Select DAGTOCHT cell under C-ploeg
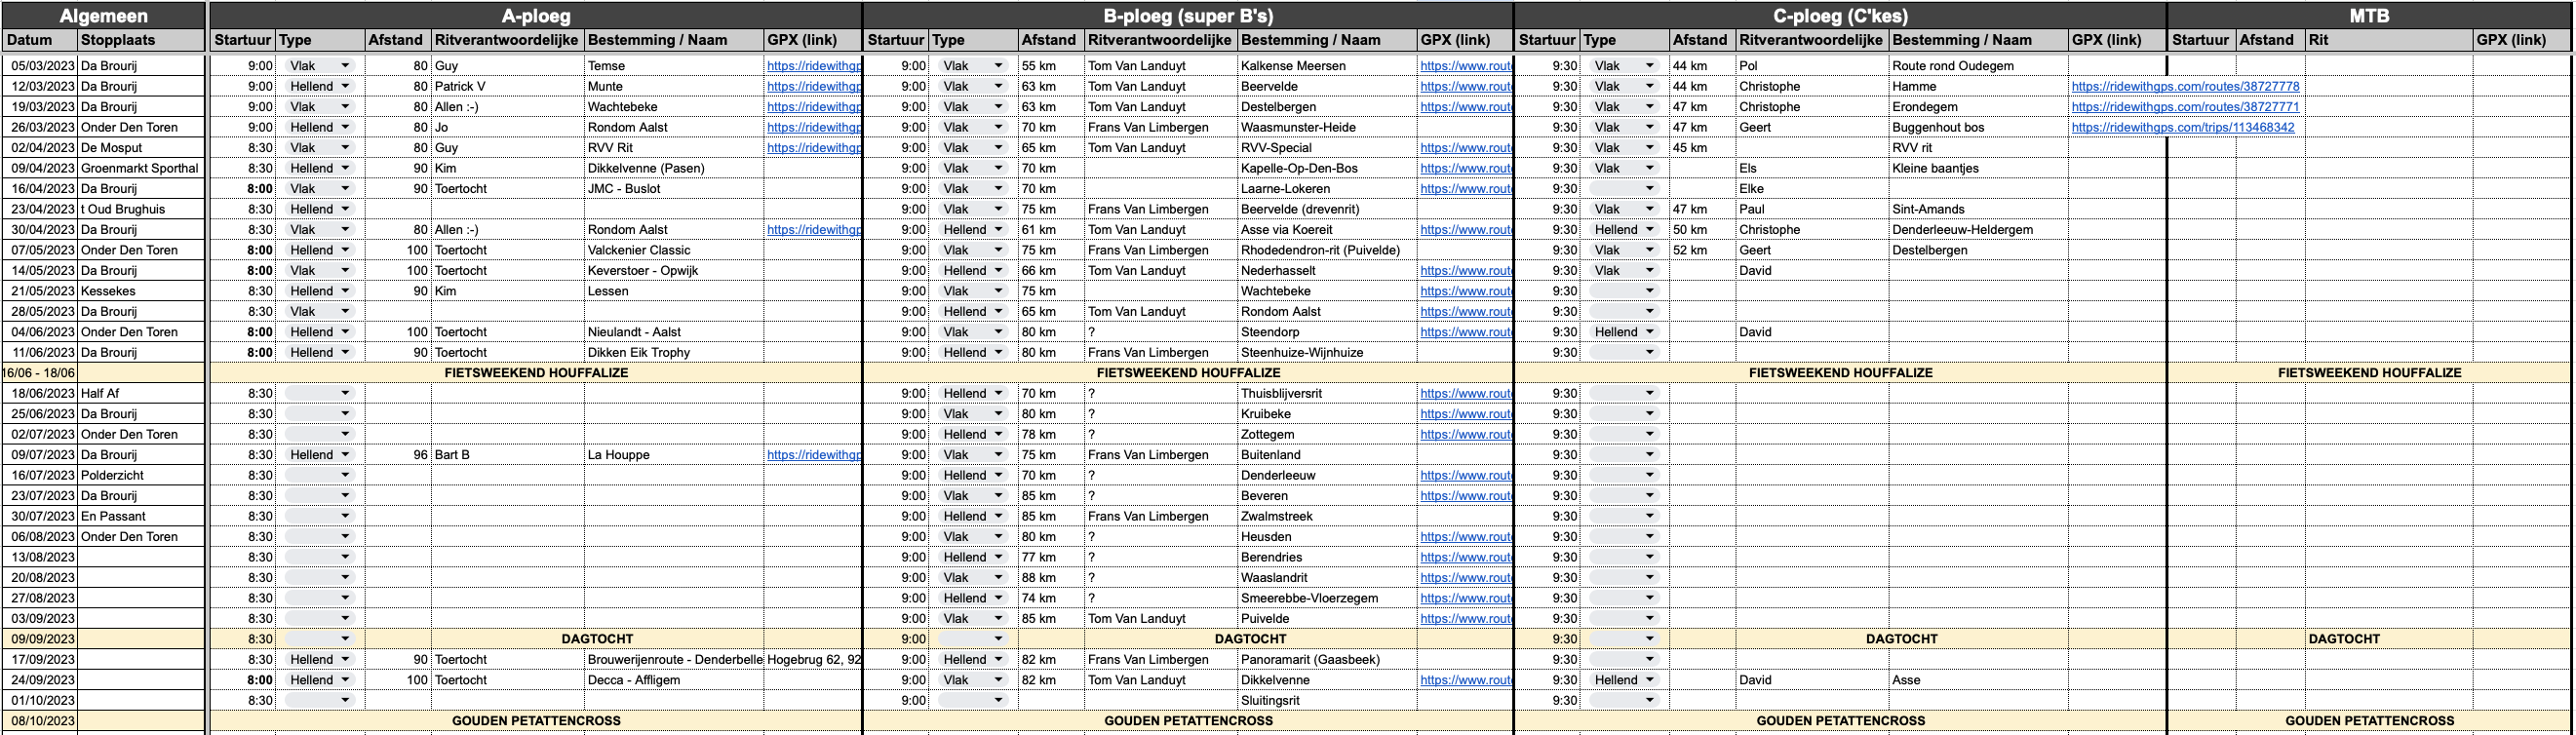The width and height of the screenshot is (2576, 735). click(1901, 639)
